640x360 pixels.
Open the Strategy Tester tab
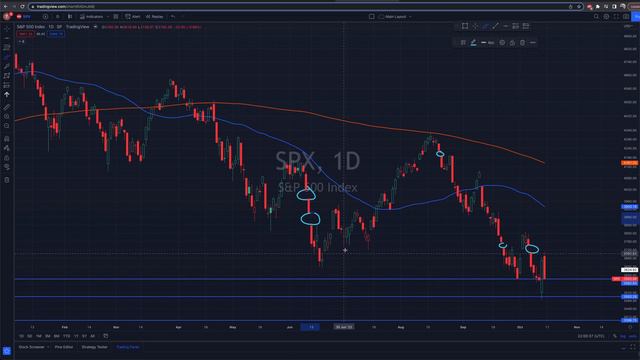[95, 347]
